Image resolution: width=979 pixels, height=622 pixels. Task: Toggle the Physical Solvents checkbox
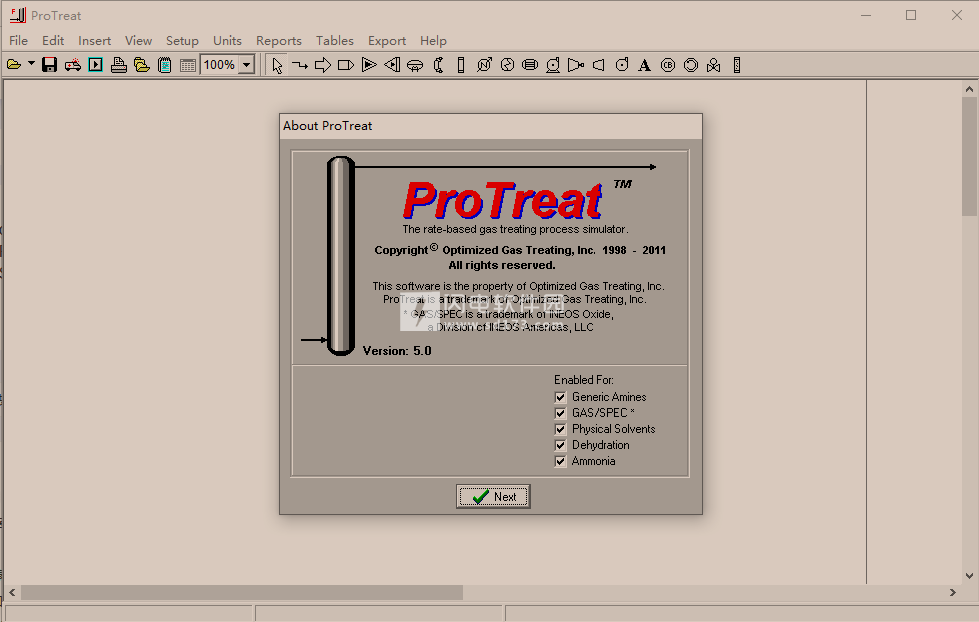click(x=560, y=430)
